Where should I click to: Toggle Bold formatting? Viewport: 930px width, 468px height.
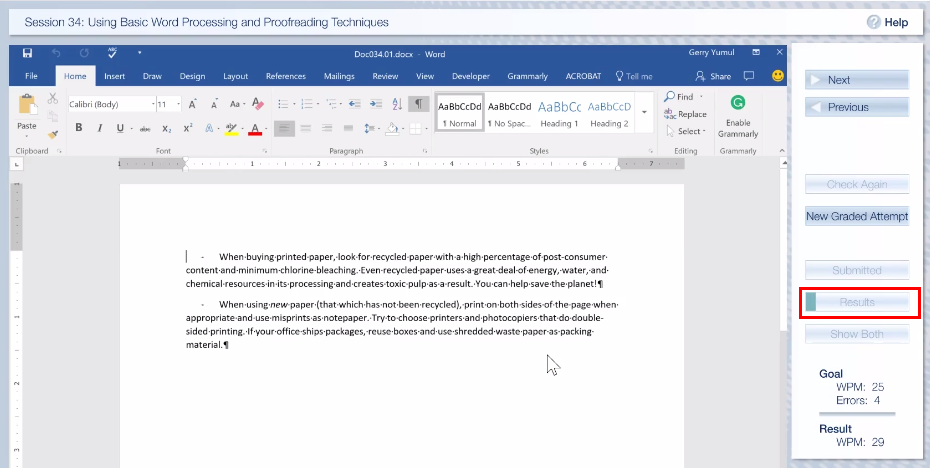(x=78, y=128)
